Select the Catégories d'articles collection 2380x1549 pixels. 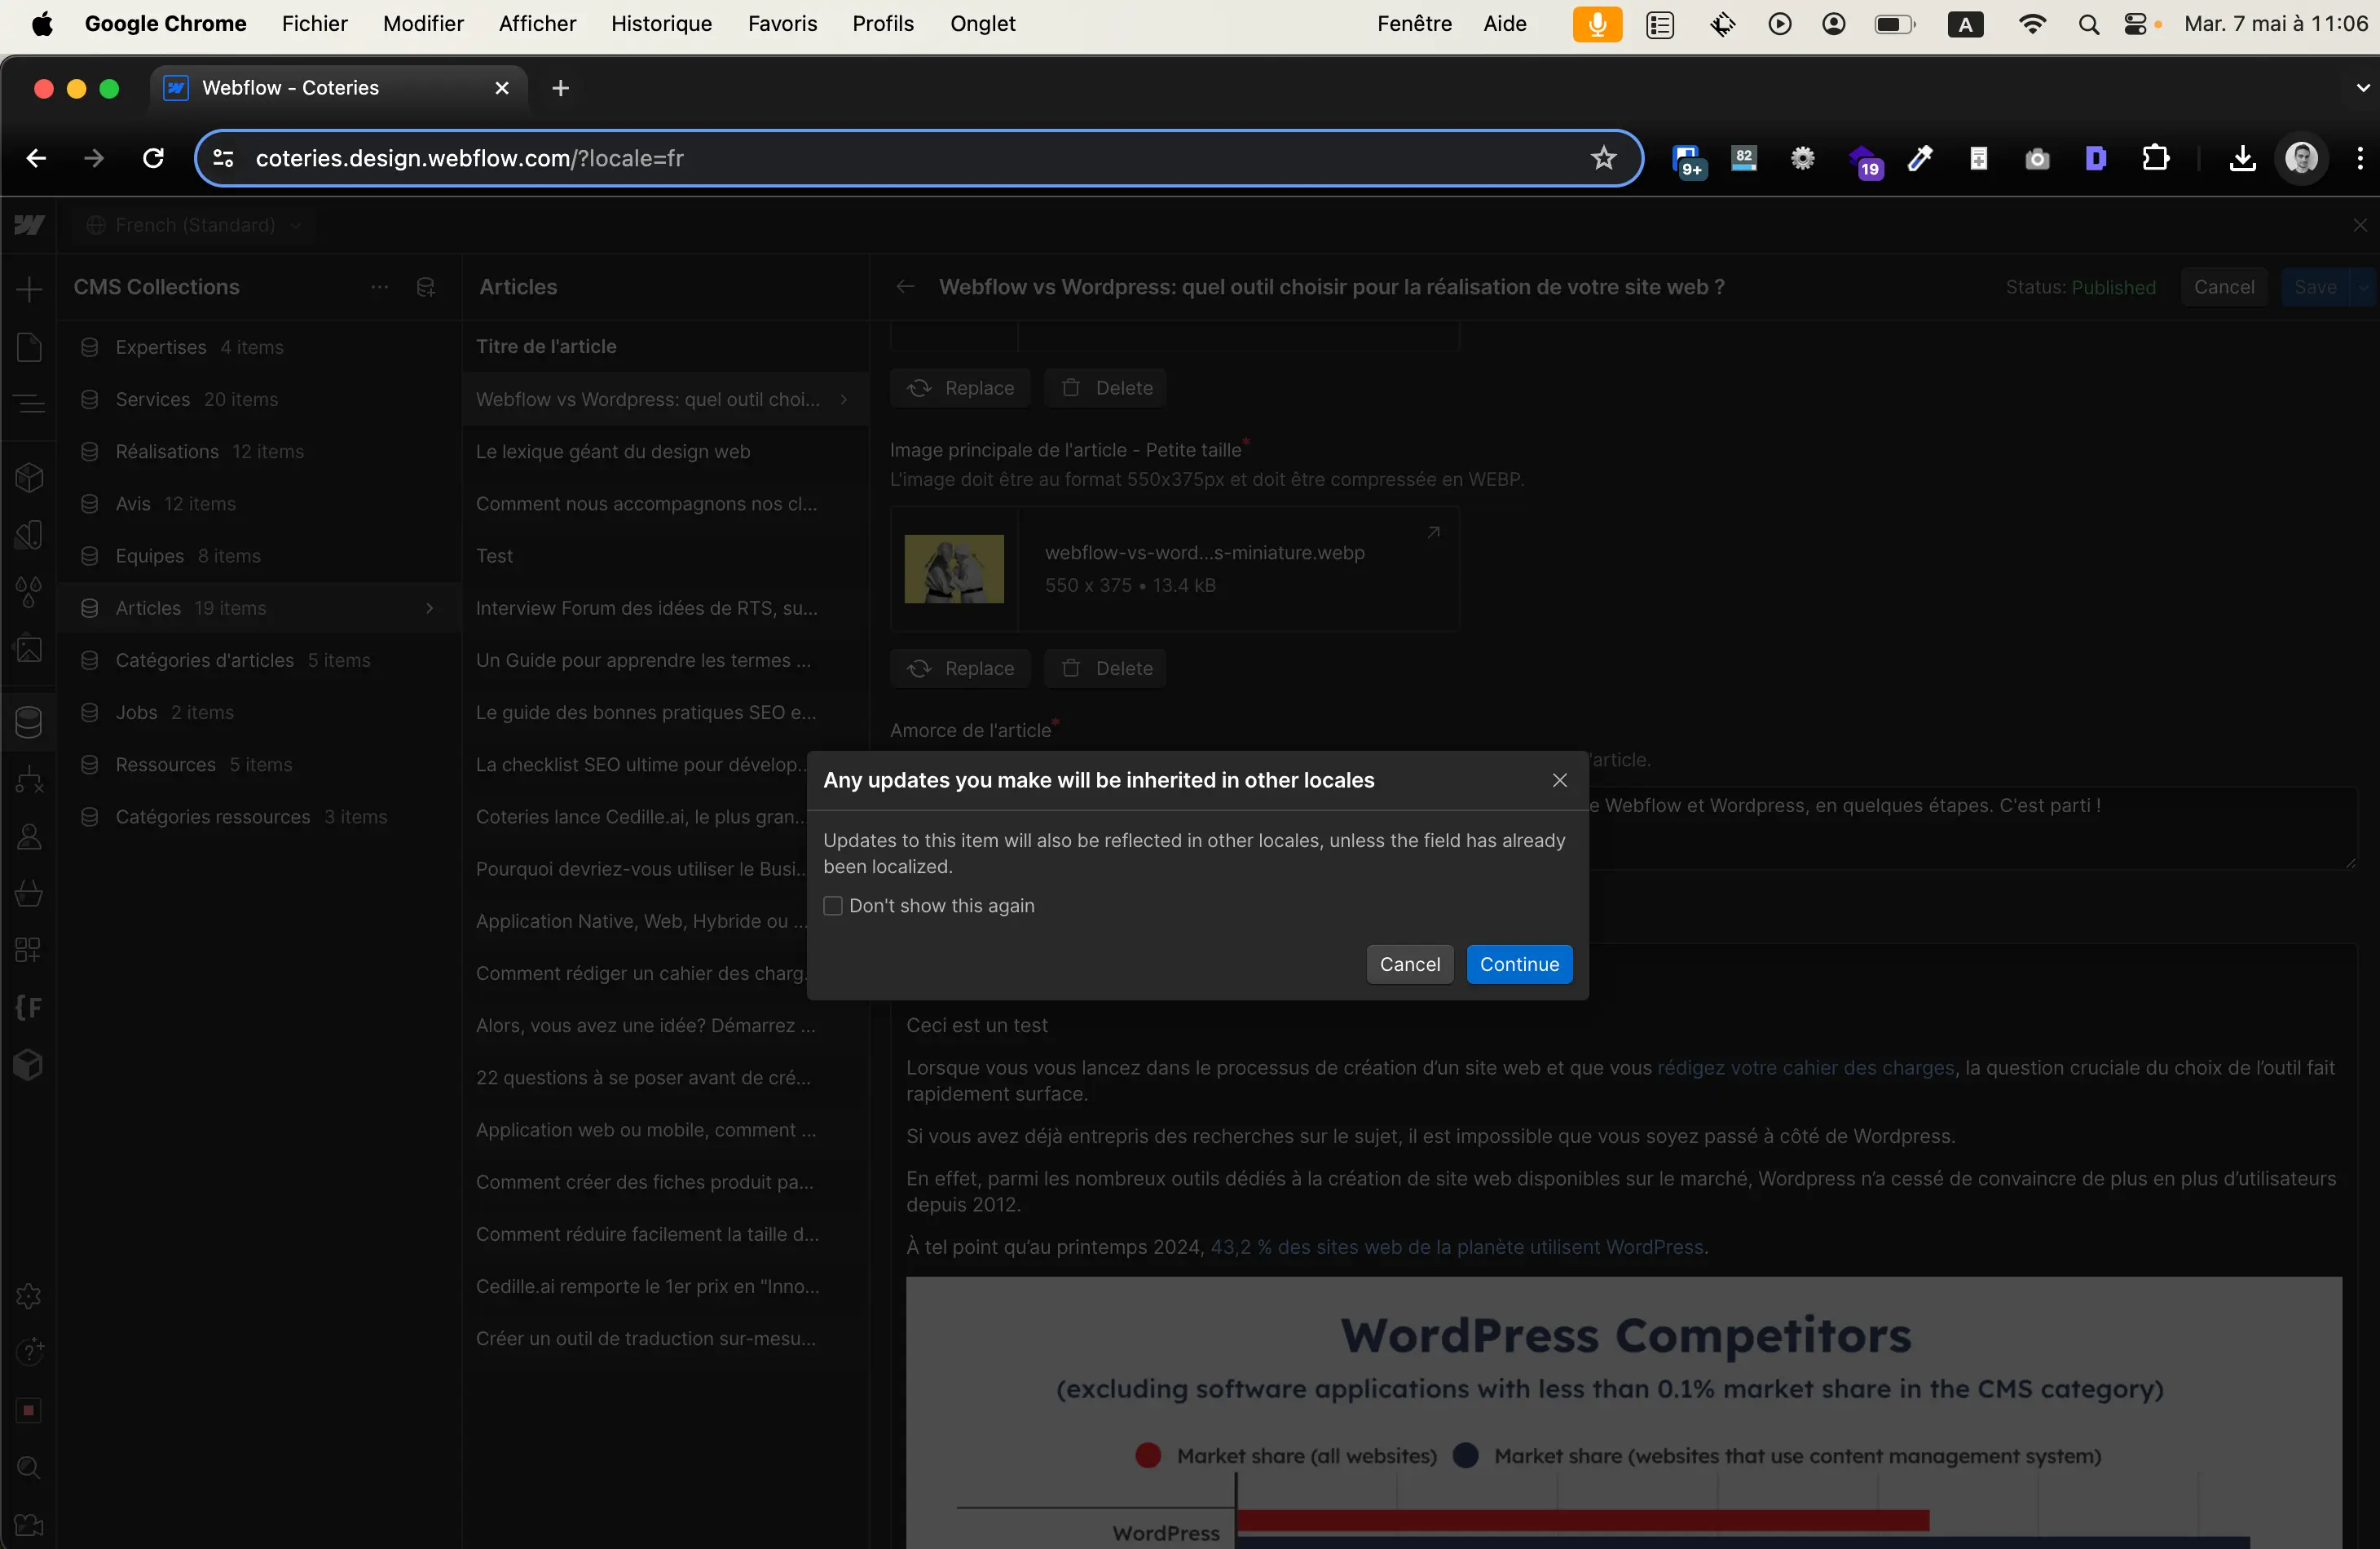(x=259, y=660)
